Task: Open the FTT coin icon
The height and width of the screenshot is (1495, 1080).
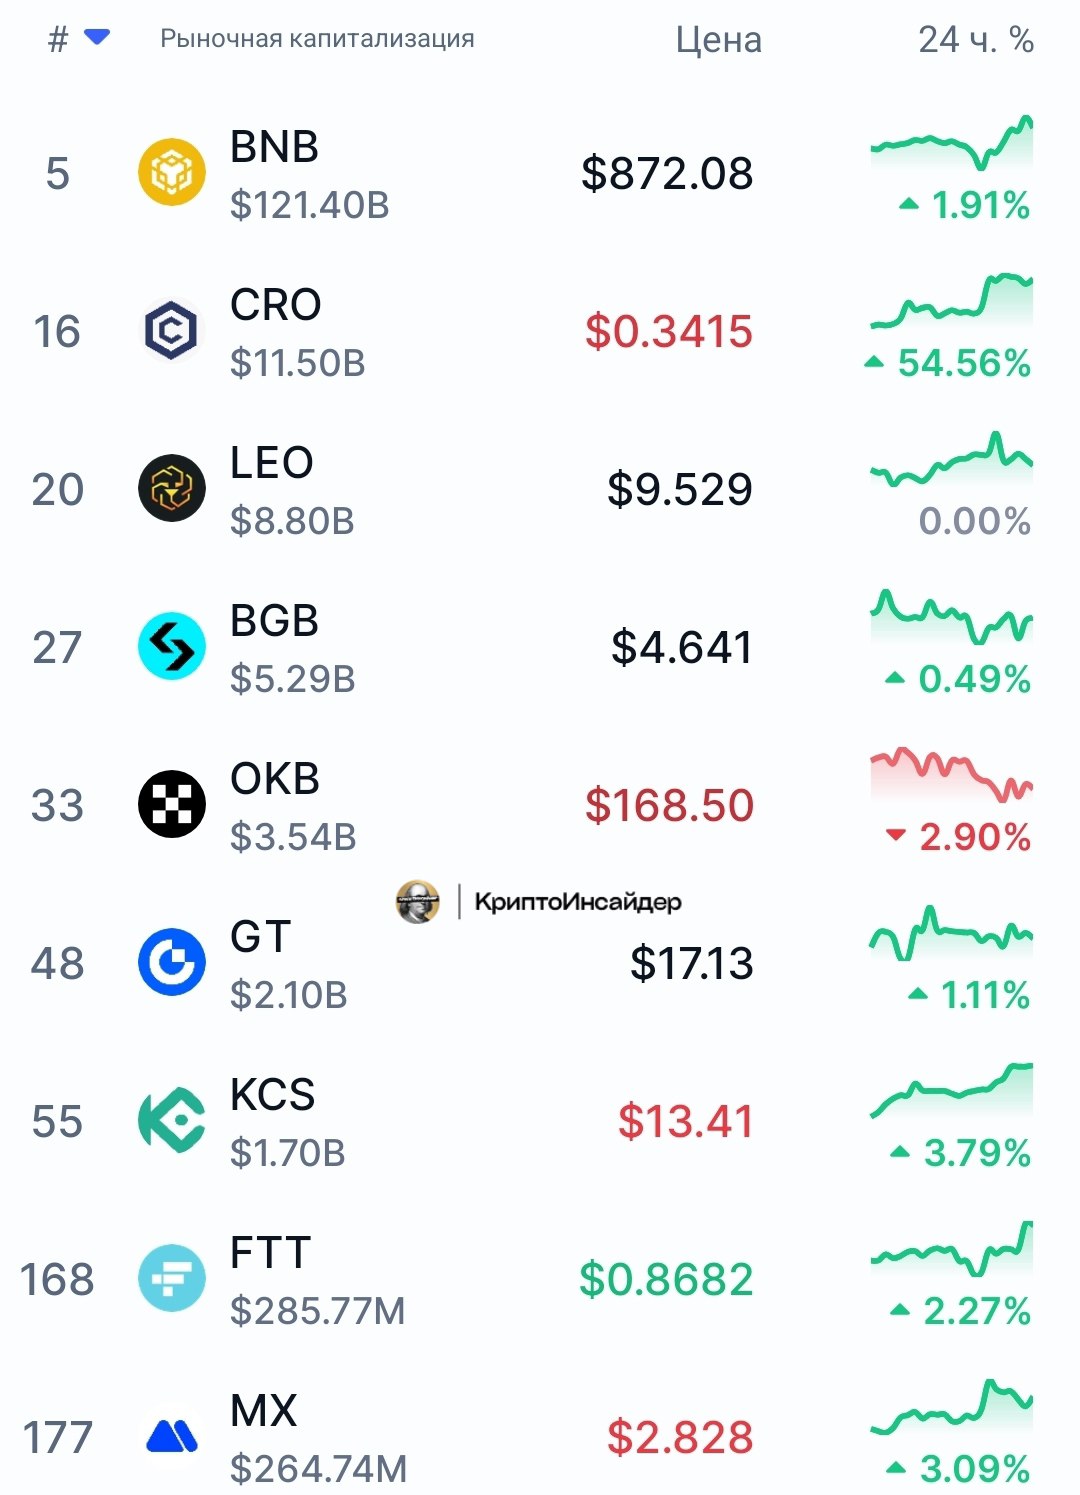Action: (x=172, y=1278)
